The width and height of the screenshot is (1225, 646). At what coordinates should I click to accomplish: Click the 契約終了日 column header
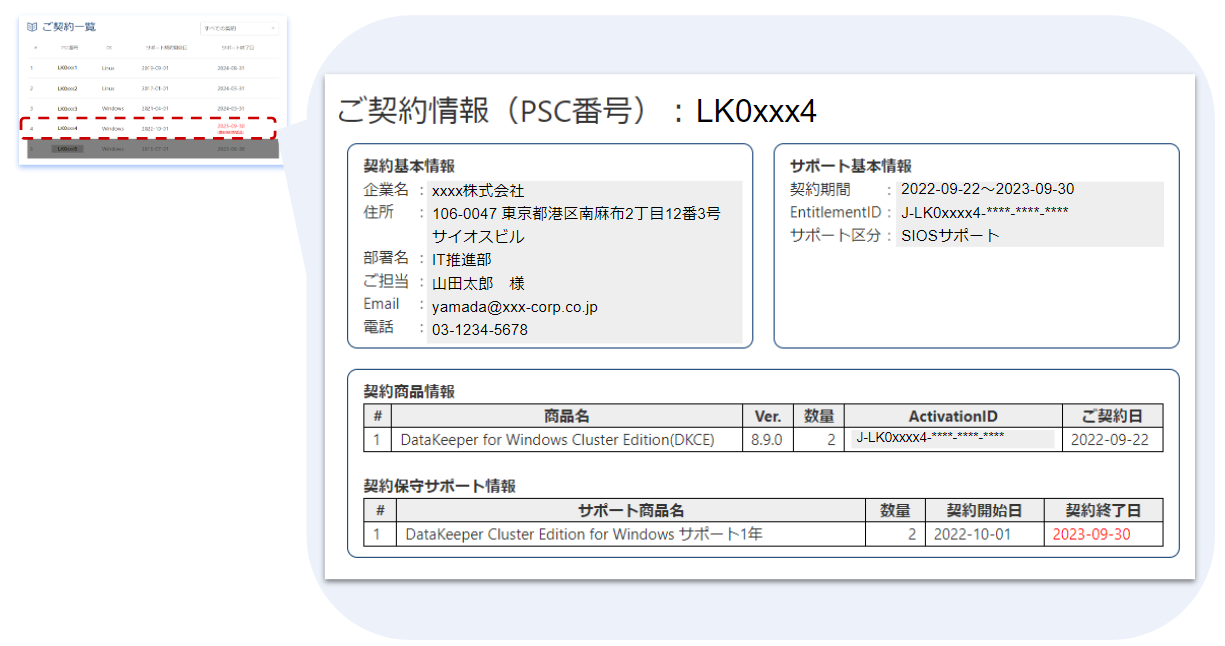click(1104, 510)
